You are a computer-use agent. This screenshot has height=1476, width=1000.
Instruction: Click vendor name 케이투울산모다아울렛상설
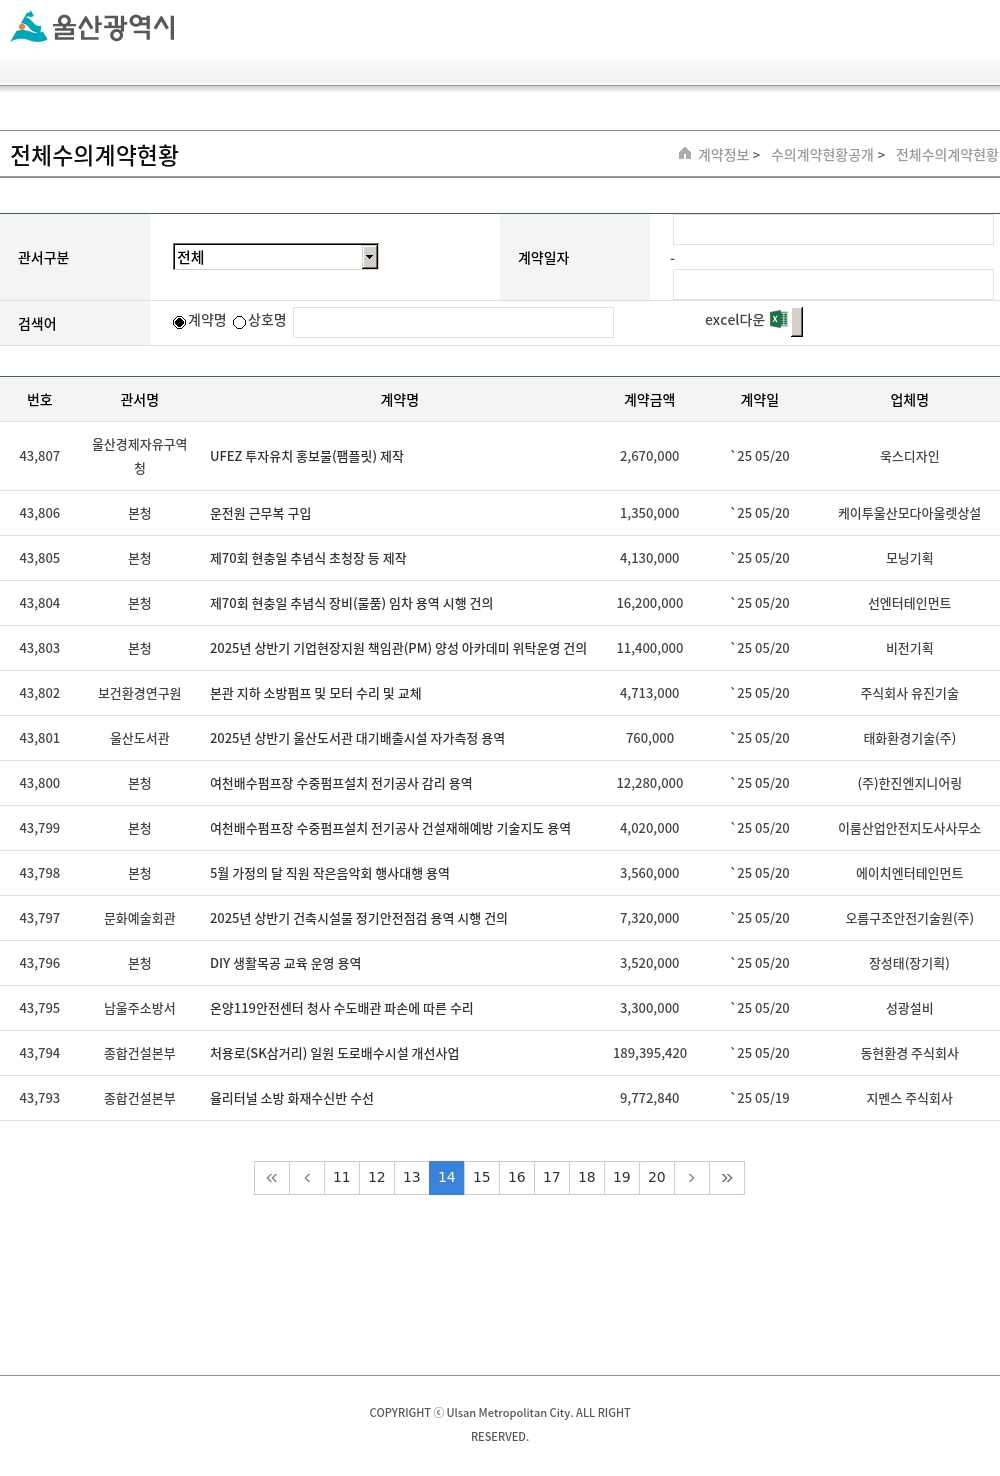pos(910,514)
